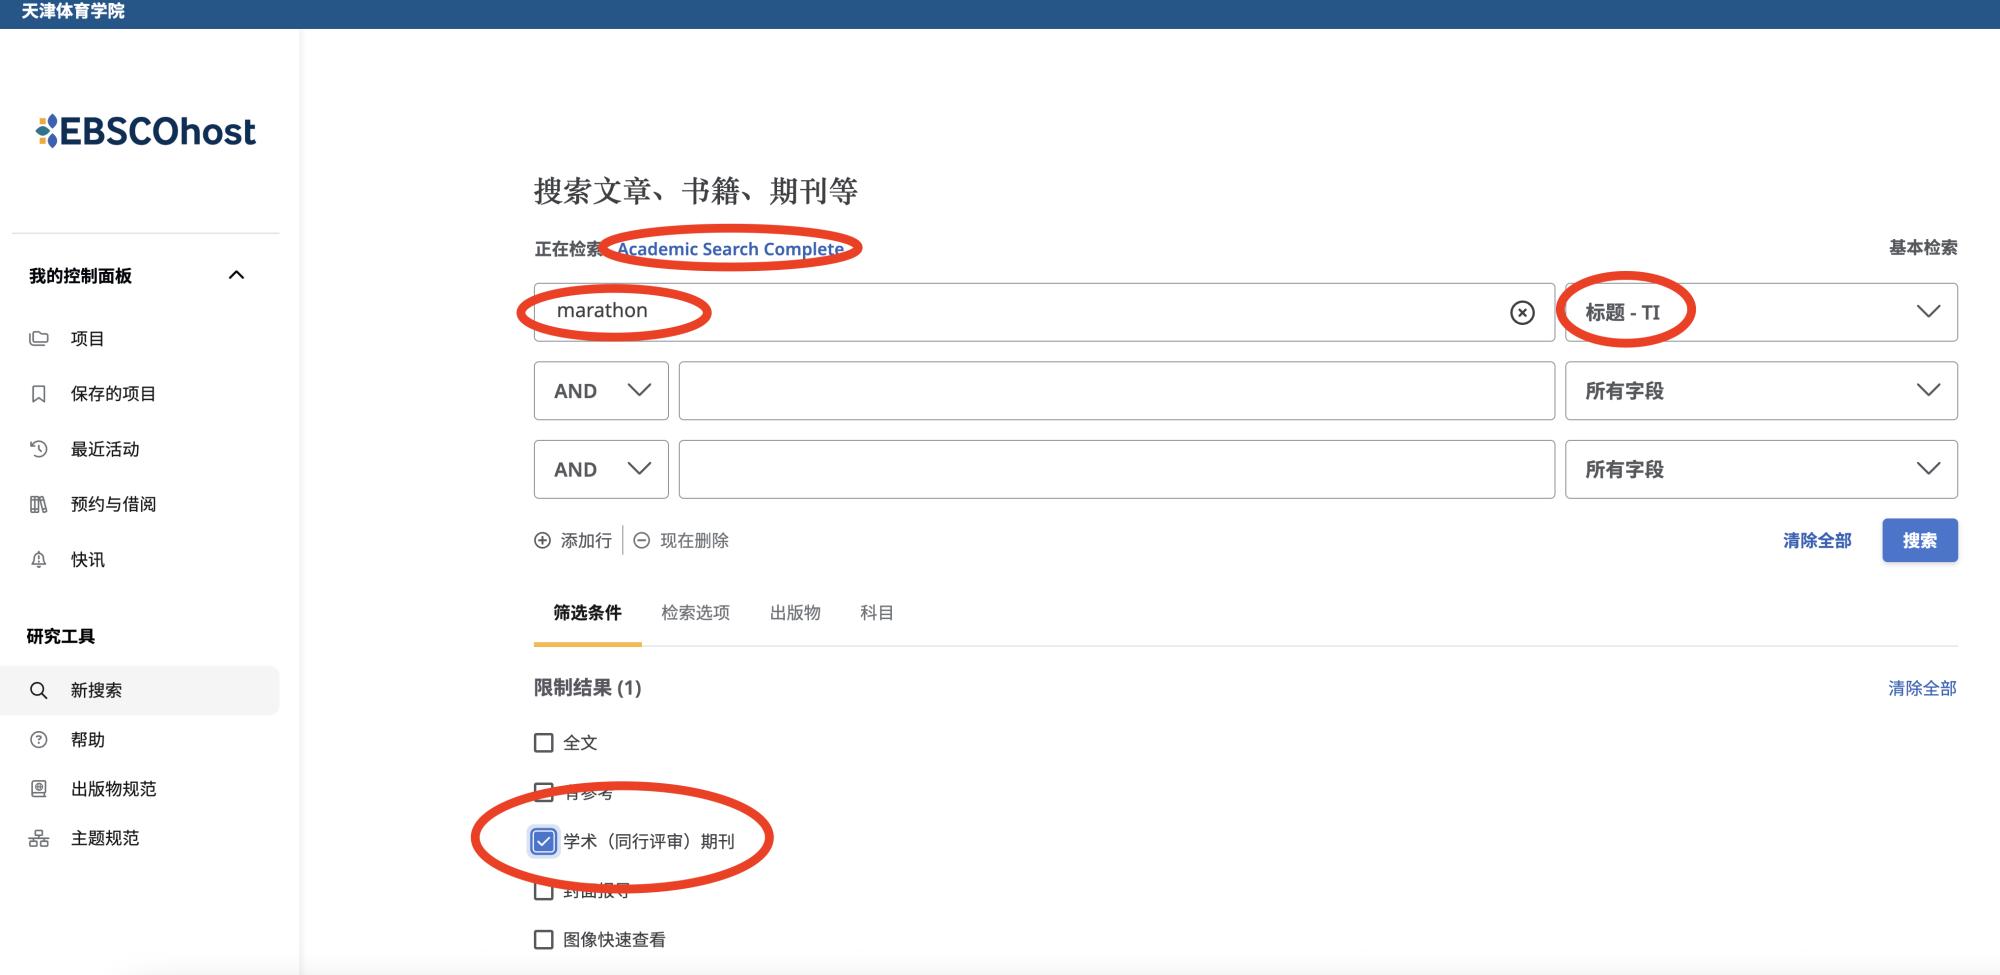Image resolution: width=2000 pixels, height=975 pixels.
Task: Collapse 我的控制面板 section chevron
Action: point(236,275)
